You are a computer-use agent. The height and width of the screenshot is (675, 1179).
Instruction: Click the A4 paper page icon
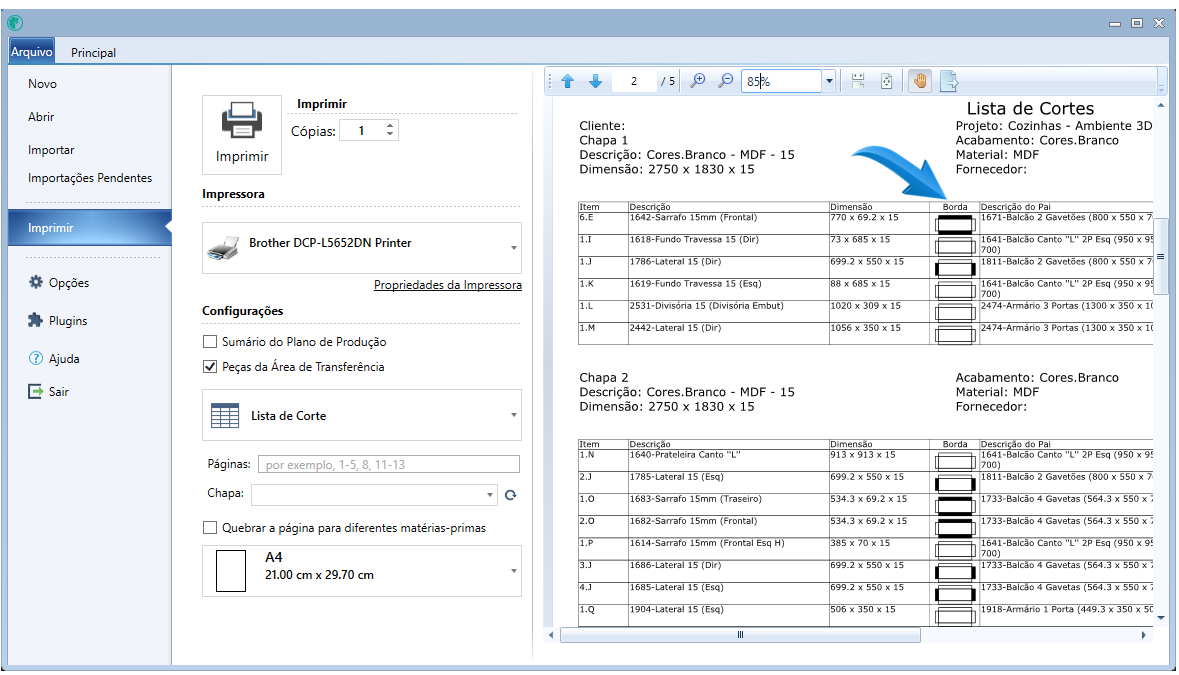(x=231, y=571)
